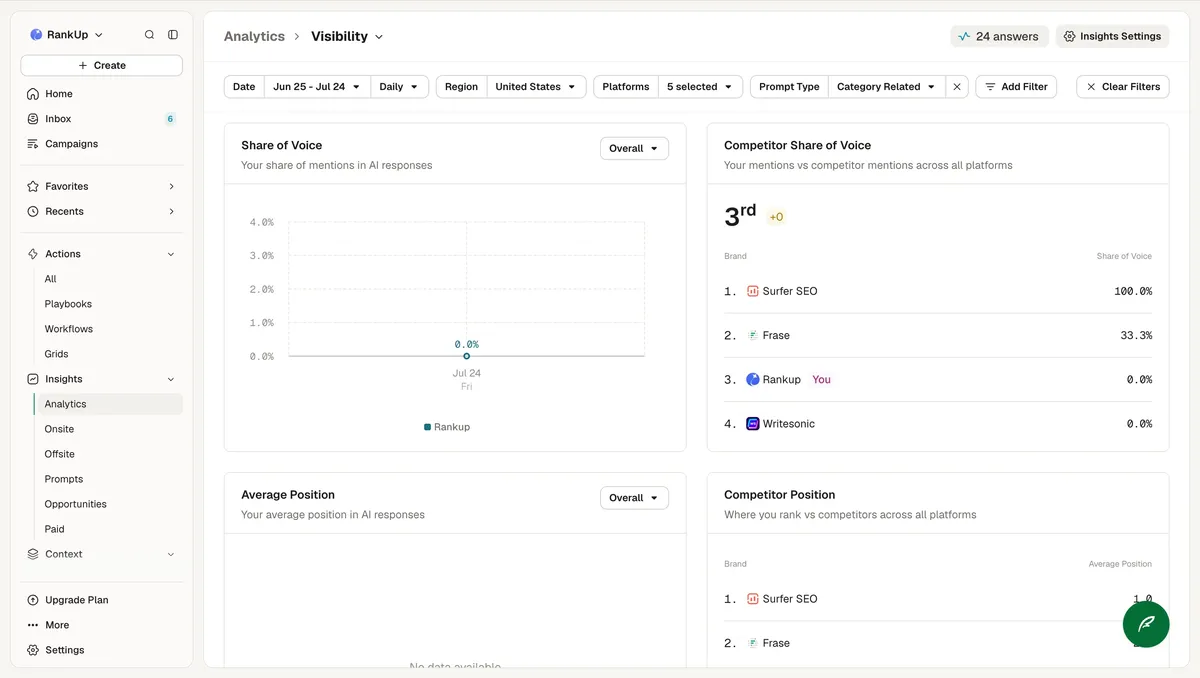Image resolution: width=1200 pixels, height=678 pixels.
Task: Click the Insights Settings gear icon
Action: [x=1069, y=36]
